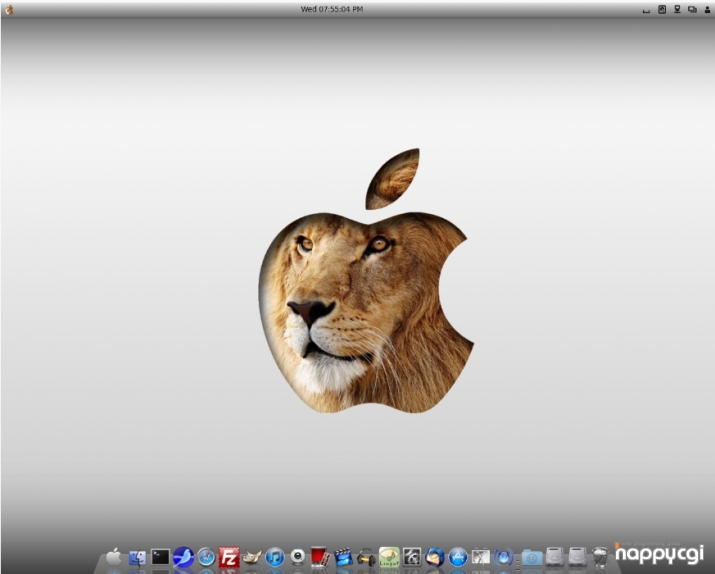Open FileZilla from the dock
Screen dimensions: 715x574
[x=229, y=557]
